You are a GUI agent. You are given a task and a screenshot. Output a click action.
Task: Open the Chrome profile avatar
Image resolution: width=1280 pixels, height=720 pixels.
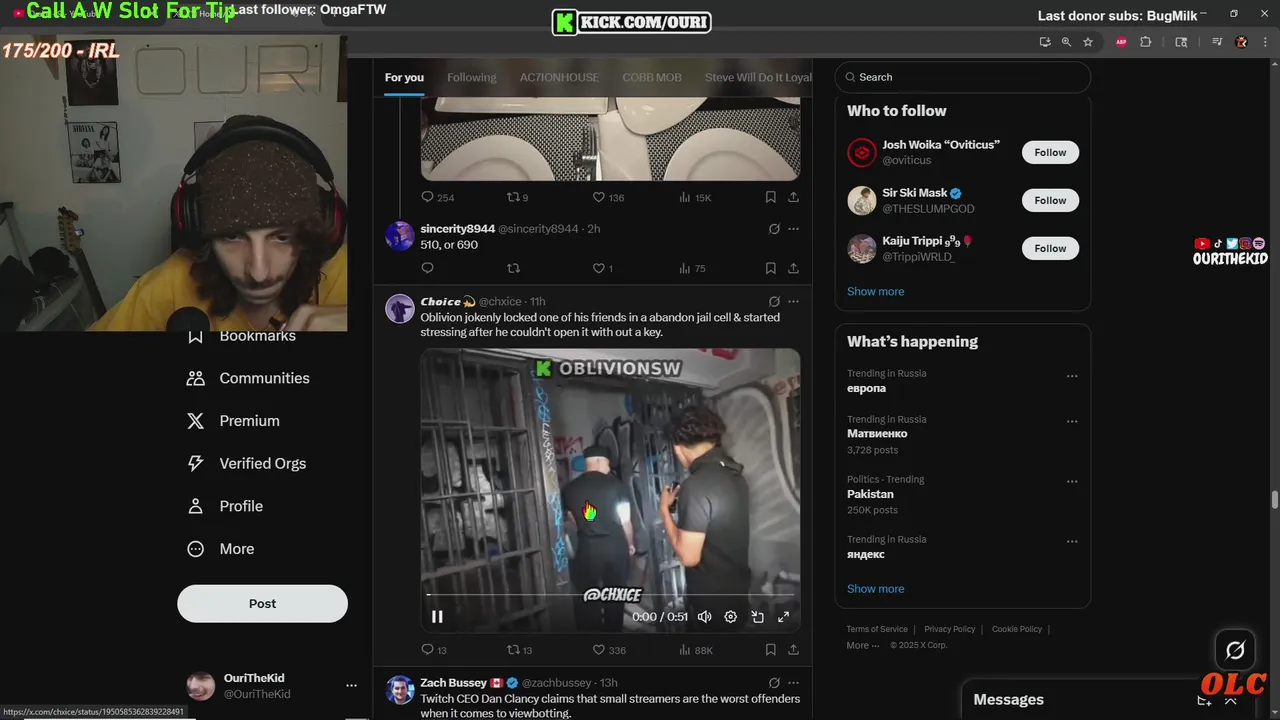tap(1242, 42)
